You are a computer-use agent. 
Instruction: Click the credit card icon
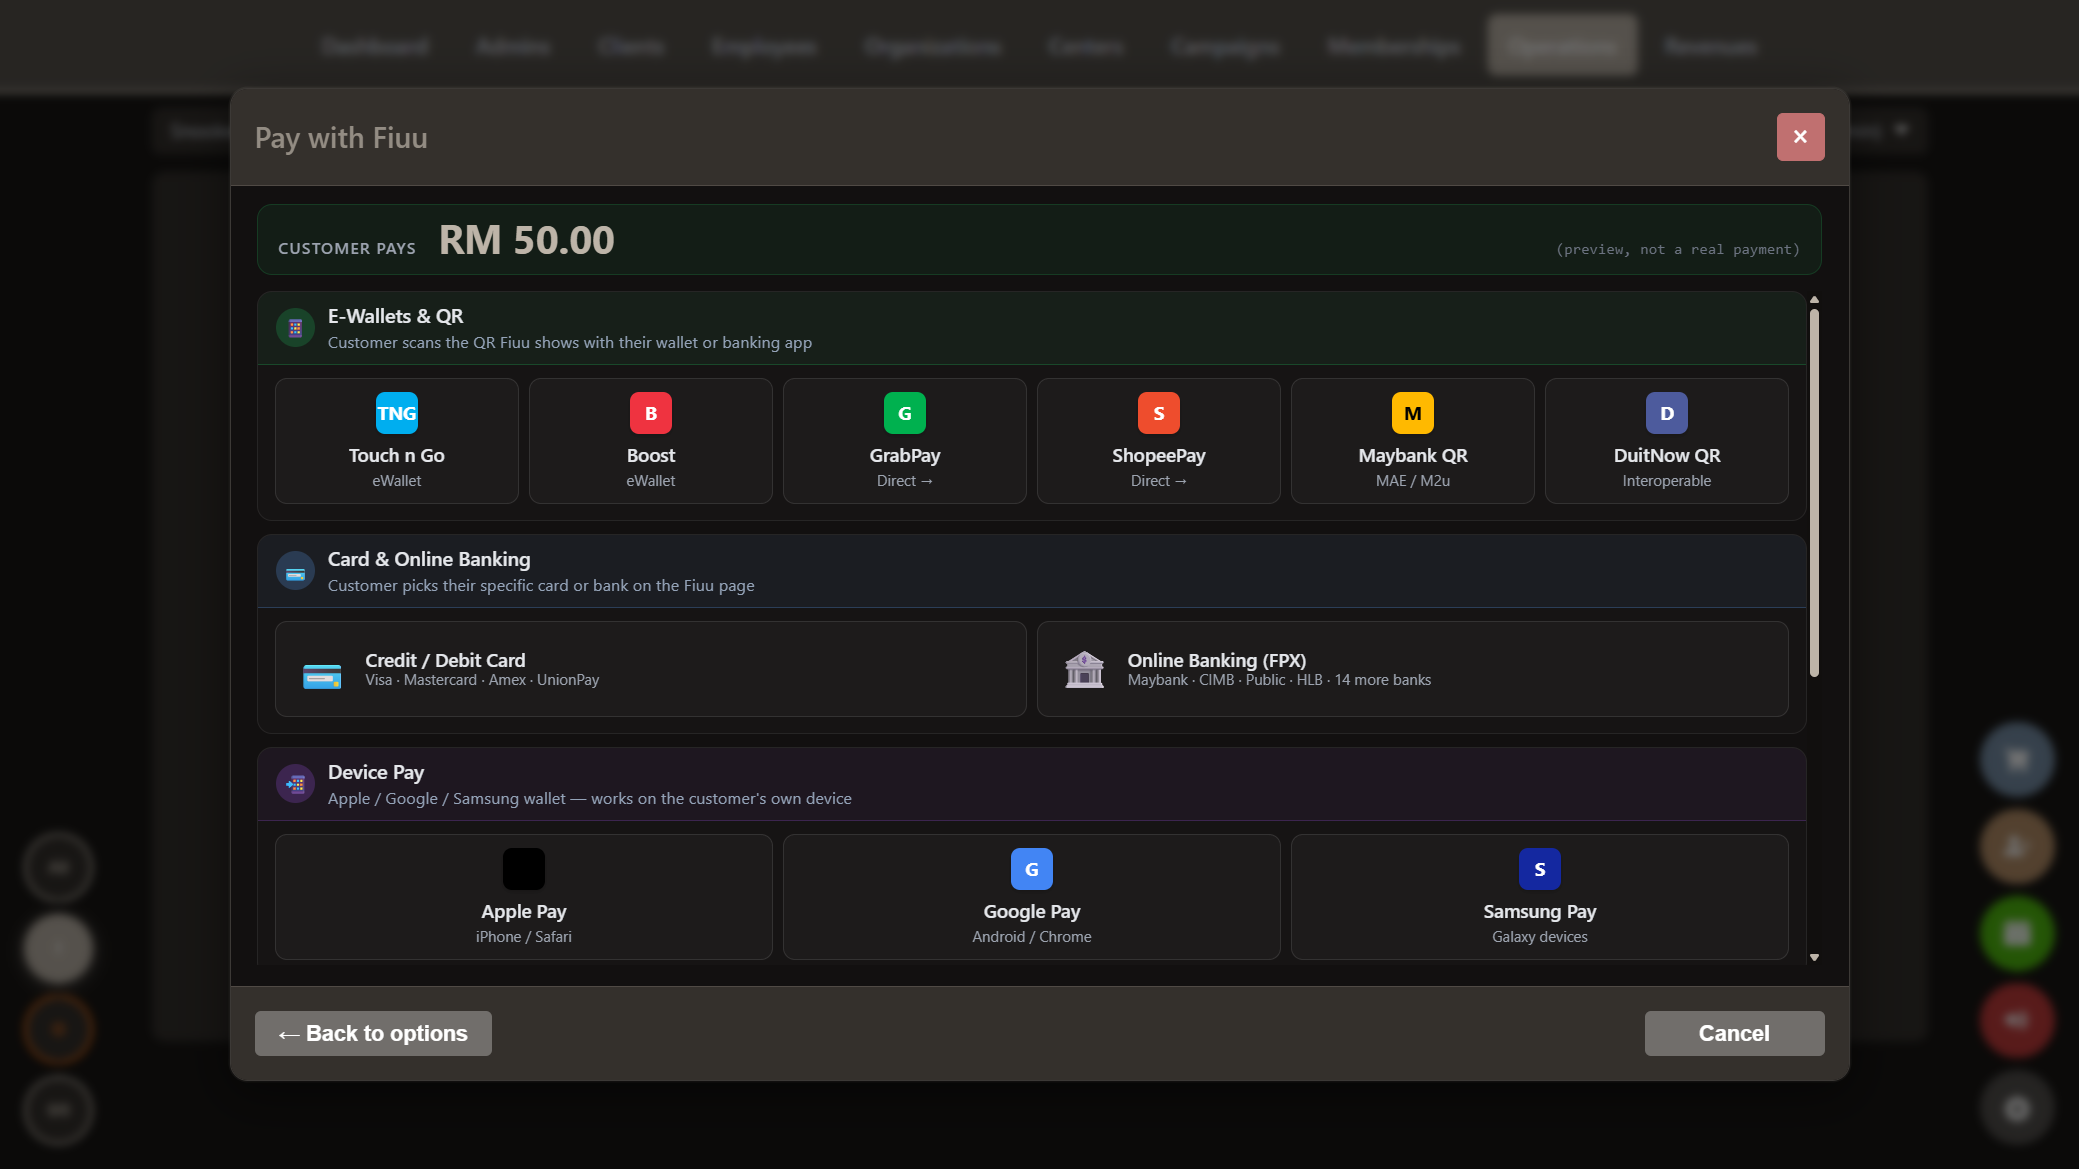pyautogui.click(x=322, y=677)
